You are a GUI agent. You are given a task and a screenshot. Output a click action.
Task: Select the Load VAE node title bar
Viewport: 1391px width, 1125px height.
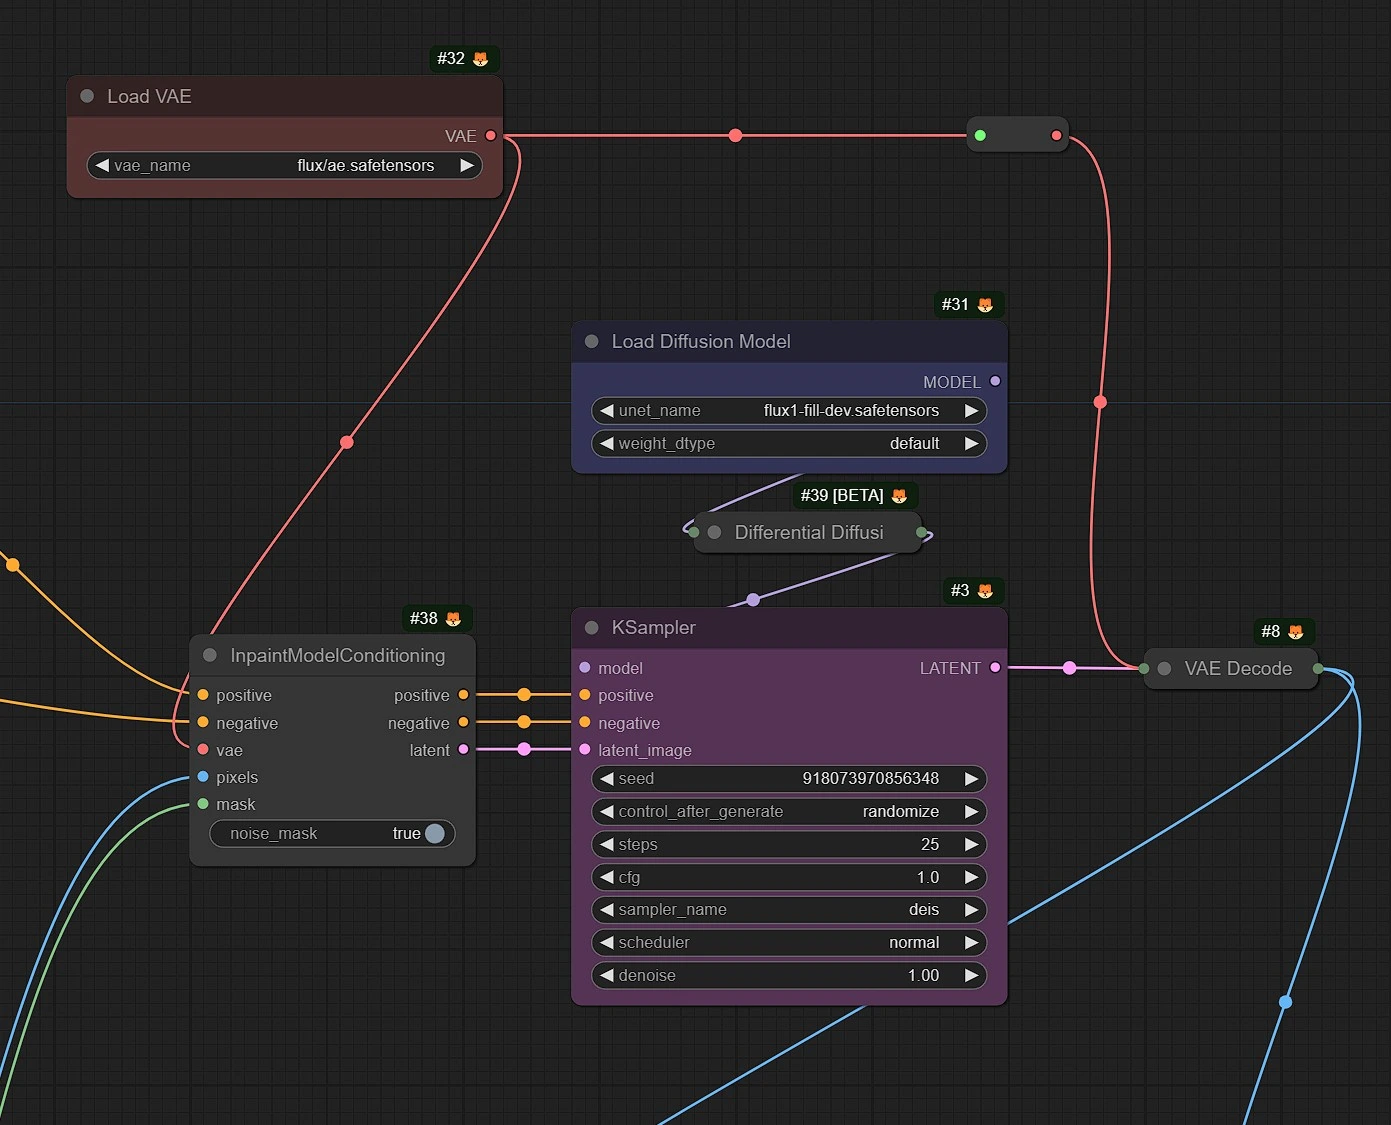[284, 96]
